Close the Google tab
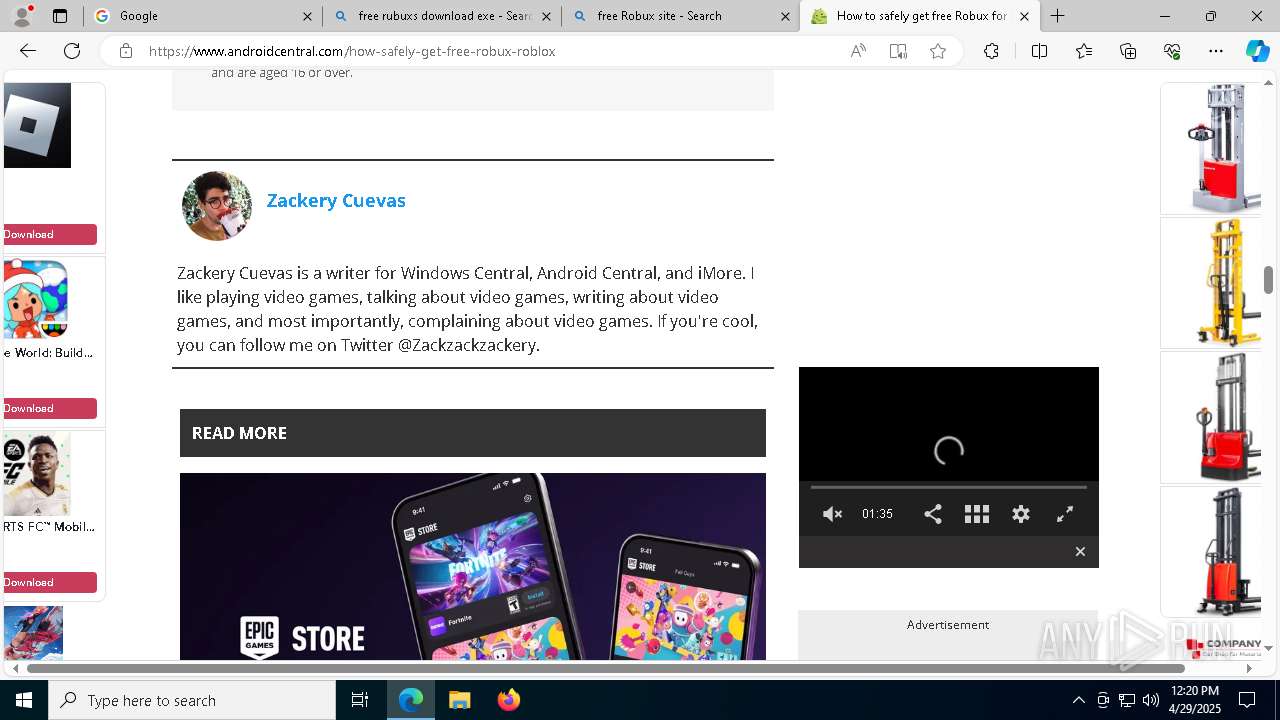 coord(307,16)
